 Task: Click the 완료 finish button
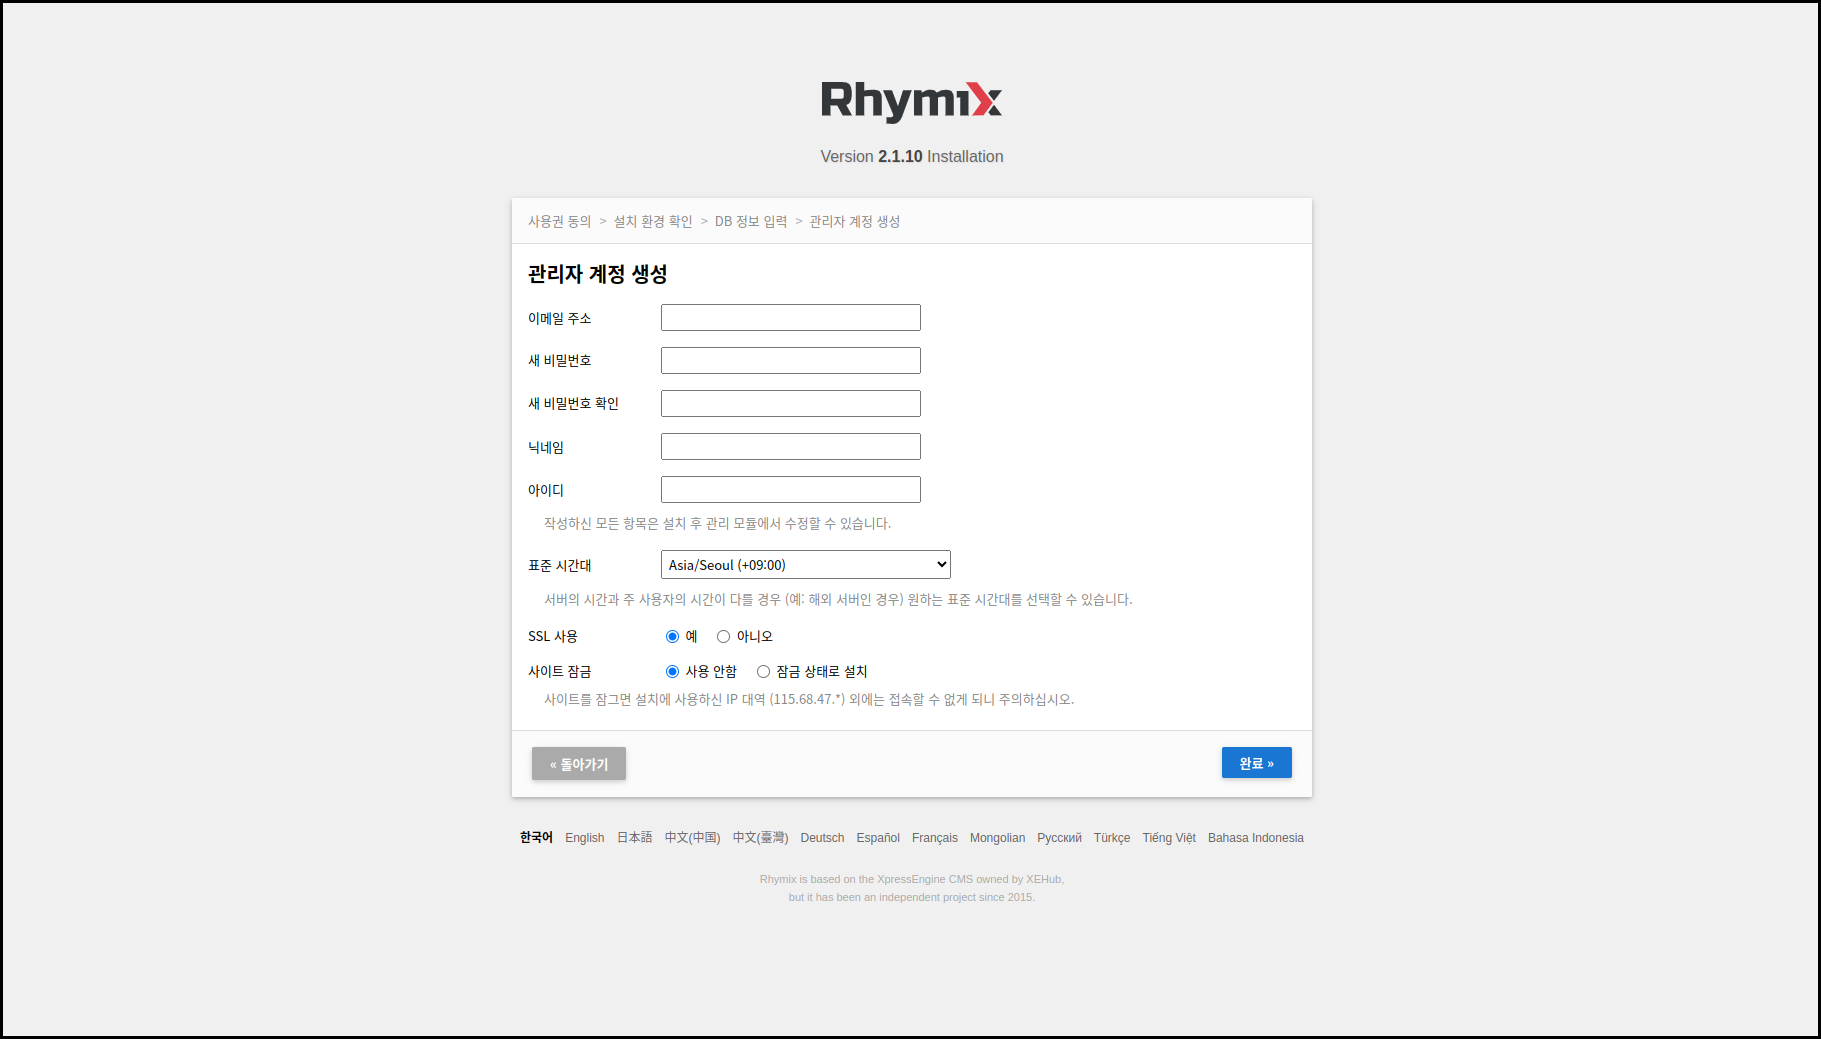[1257, 763]
